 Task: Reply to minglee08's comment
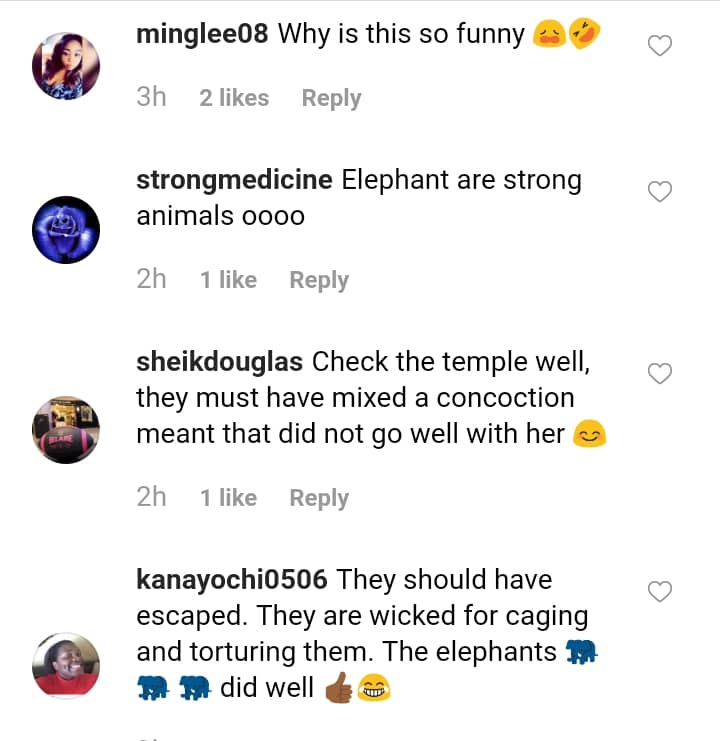(331, 98)
